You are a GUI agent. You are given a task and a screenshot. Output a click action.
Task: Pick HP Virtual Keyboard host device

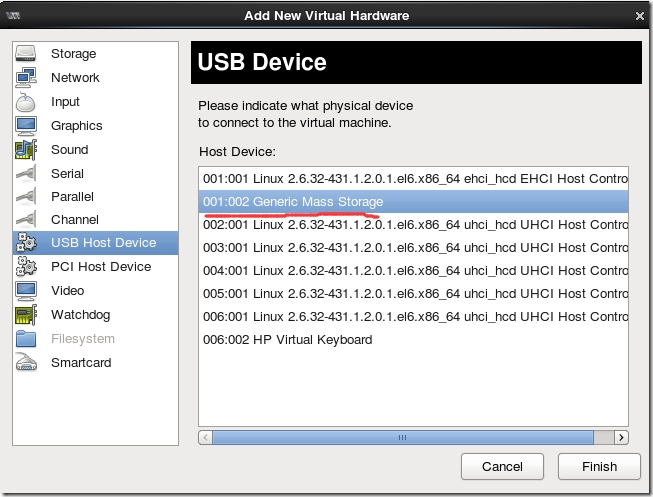(287, 340)
